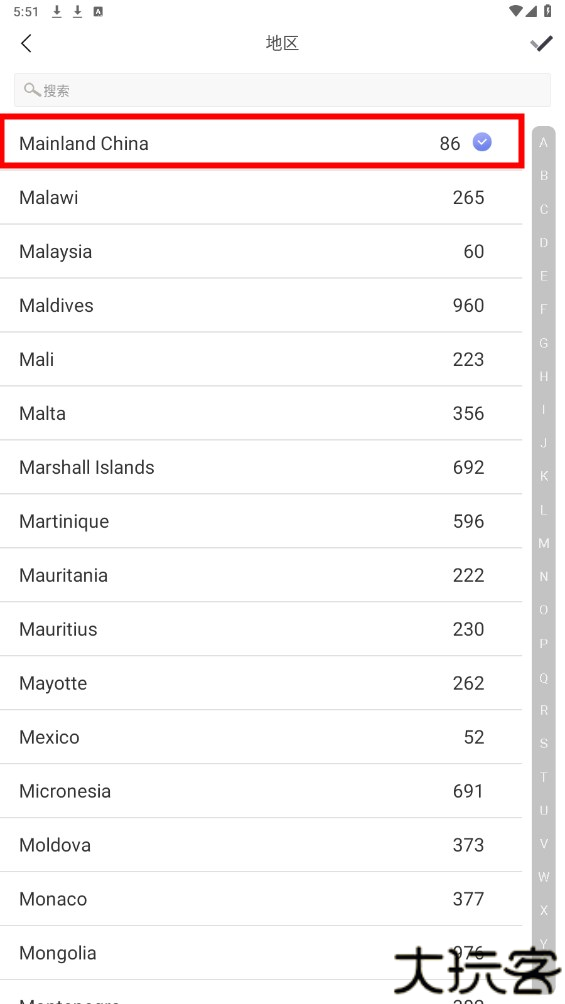Jump to letter T in index bar
Image resolution: width=565 pixels, height=1004 pixels.
pos(543,777)
